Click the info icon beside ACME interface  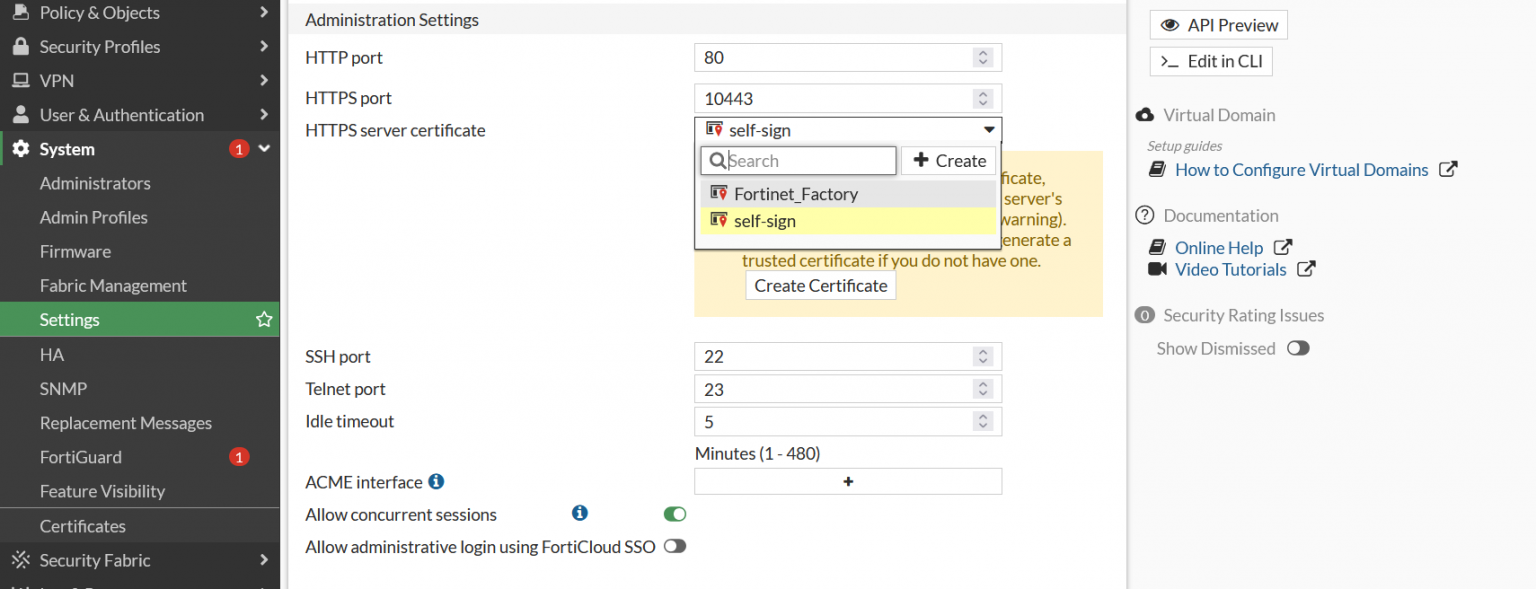436,481
